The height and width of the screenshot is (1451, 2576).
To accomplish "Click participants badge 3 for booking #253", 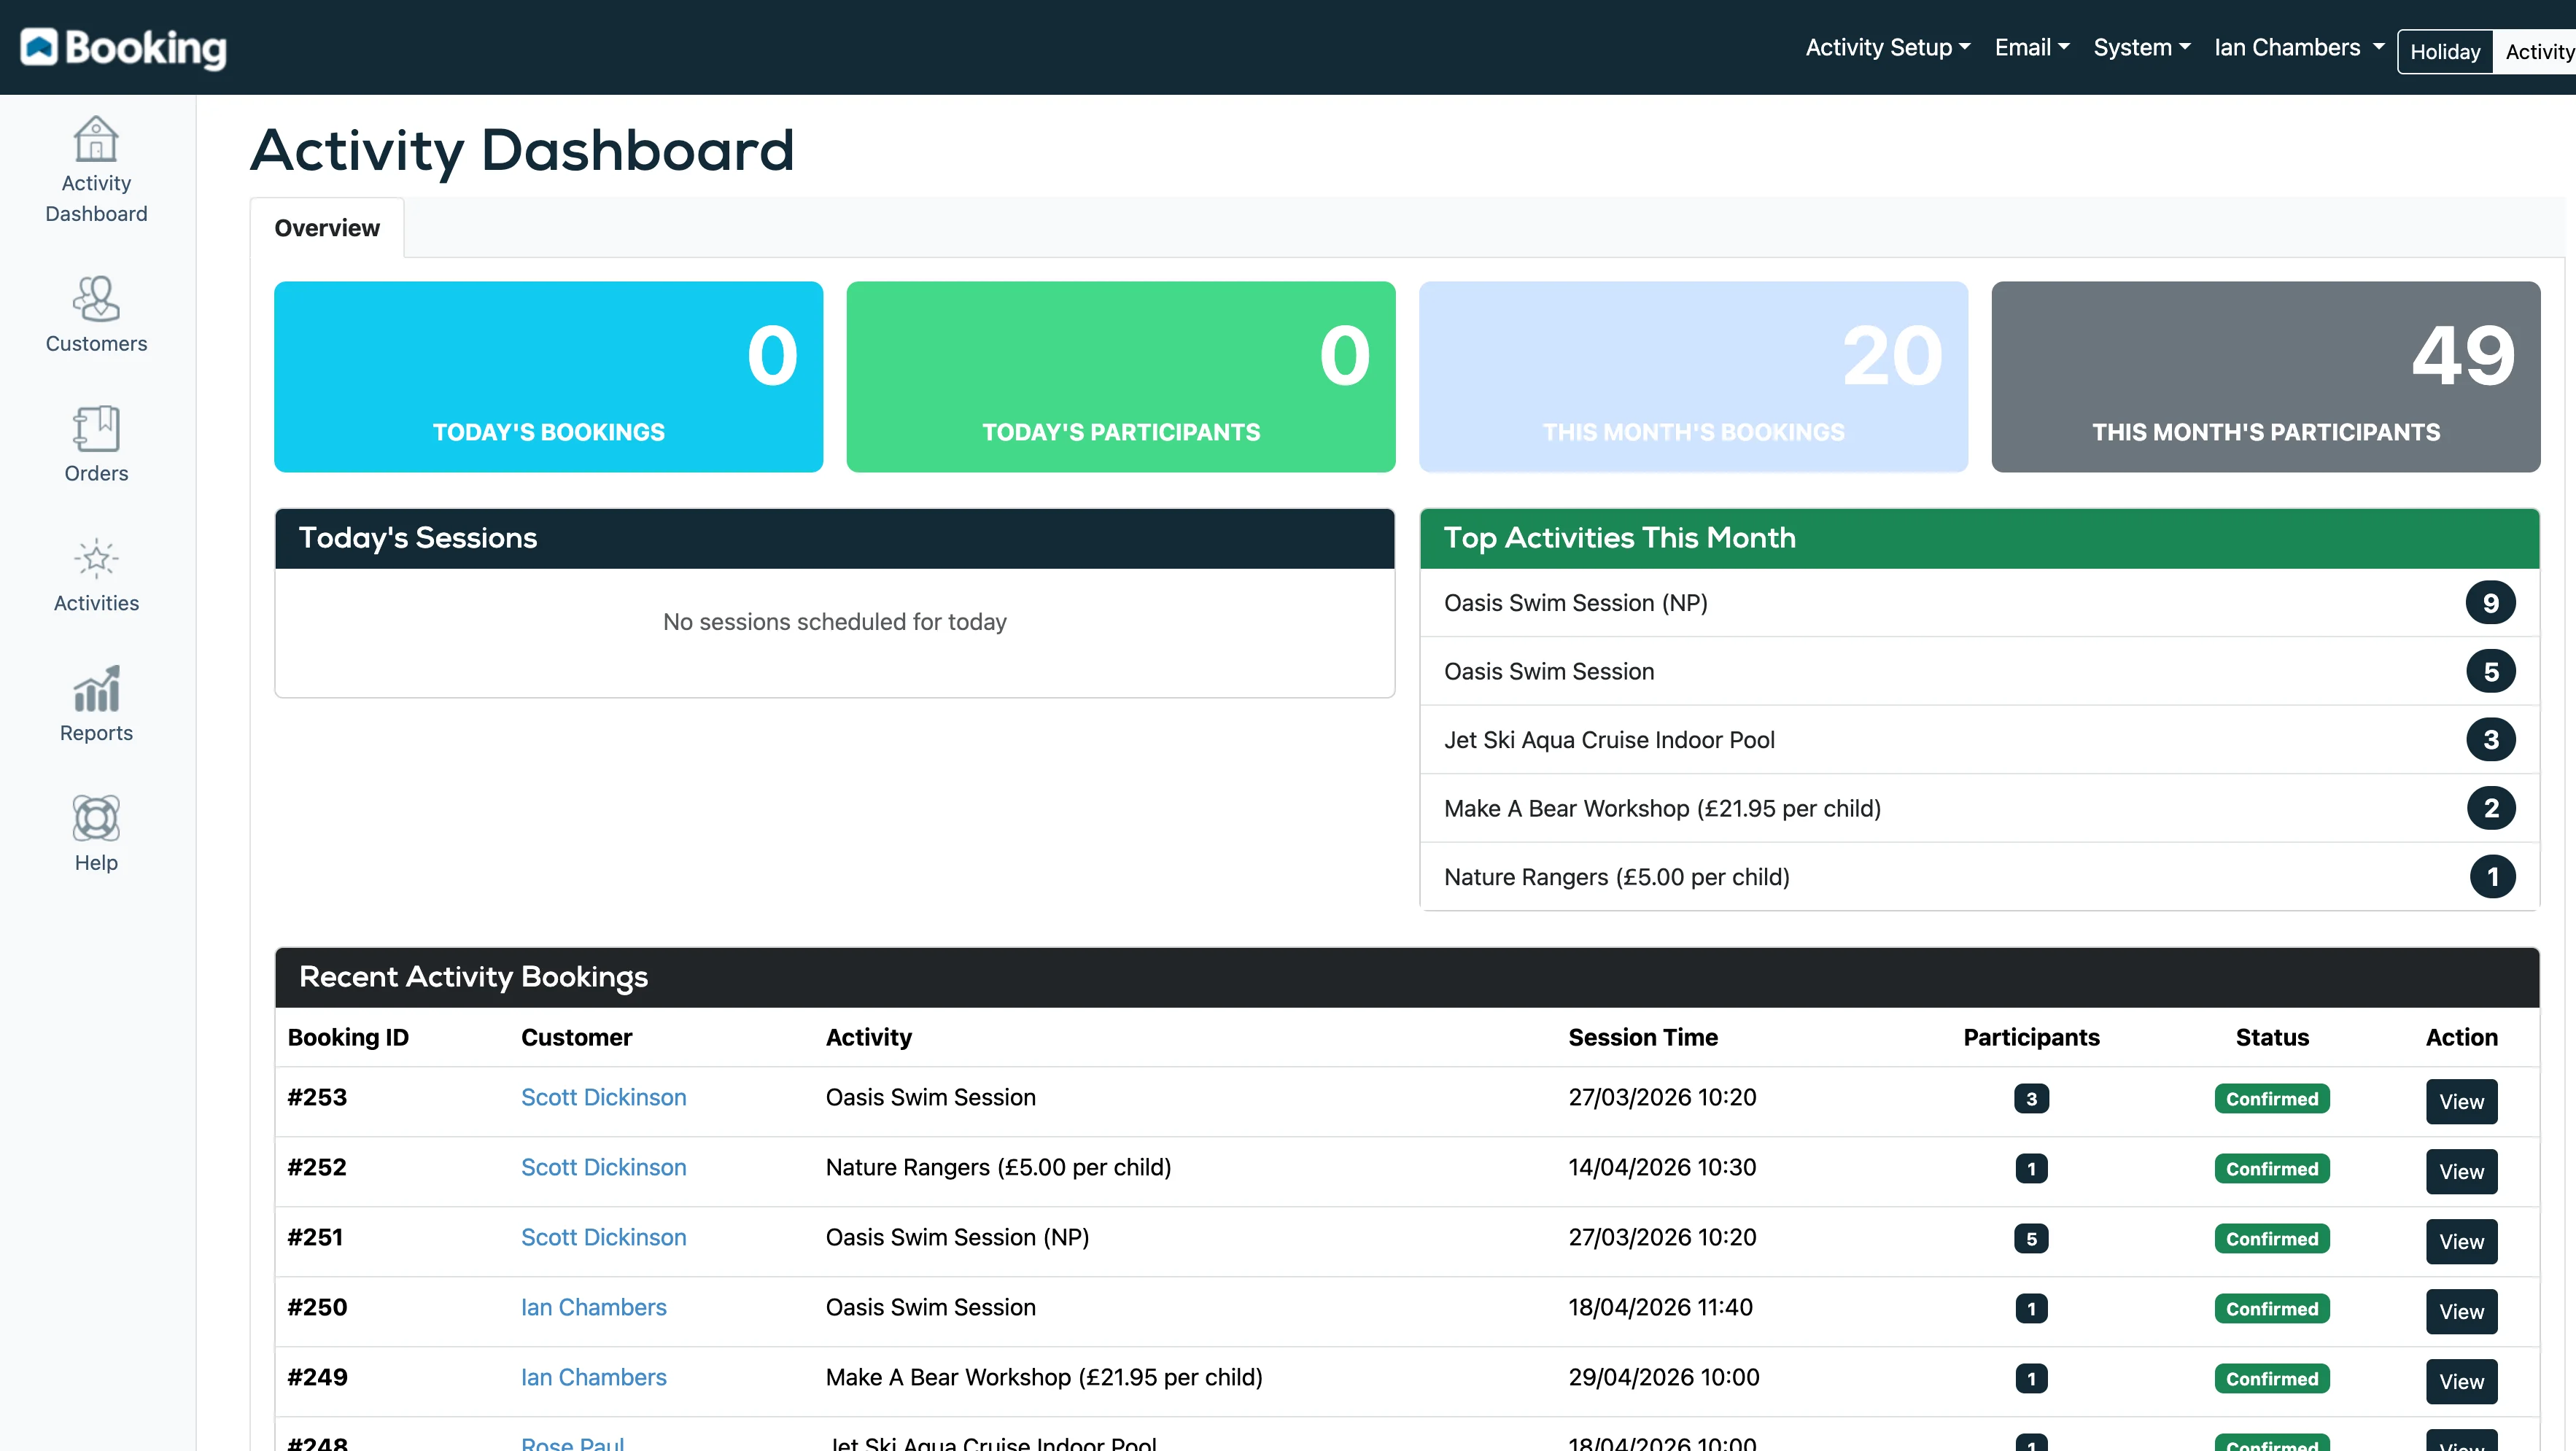I will 2031,1099.
